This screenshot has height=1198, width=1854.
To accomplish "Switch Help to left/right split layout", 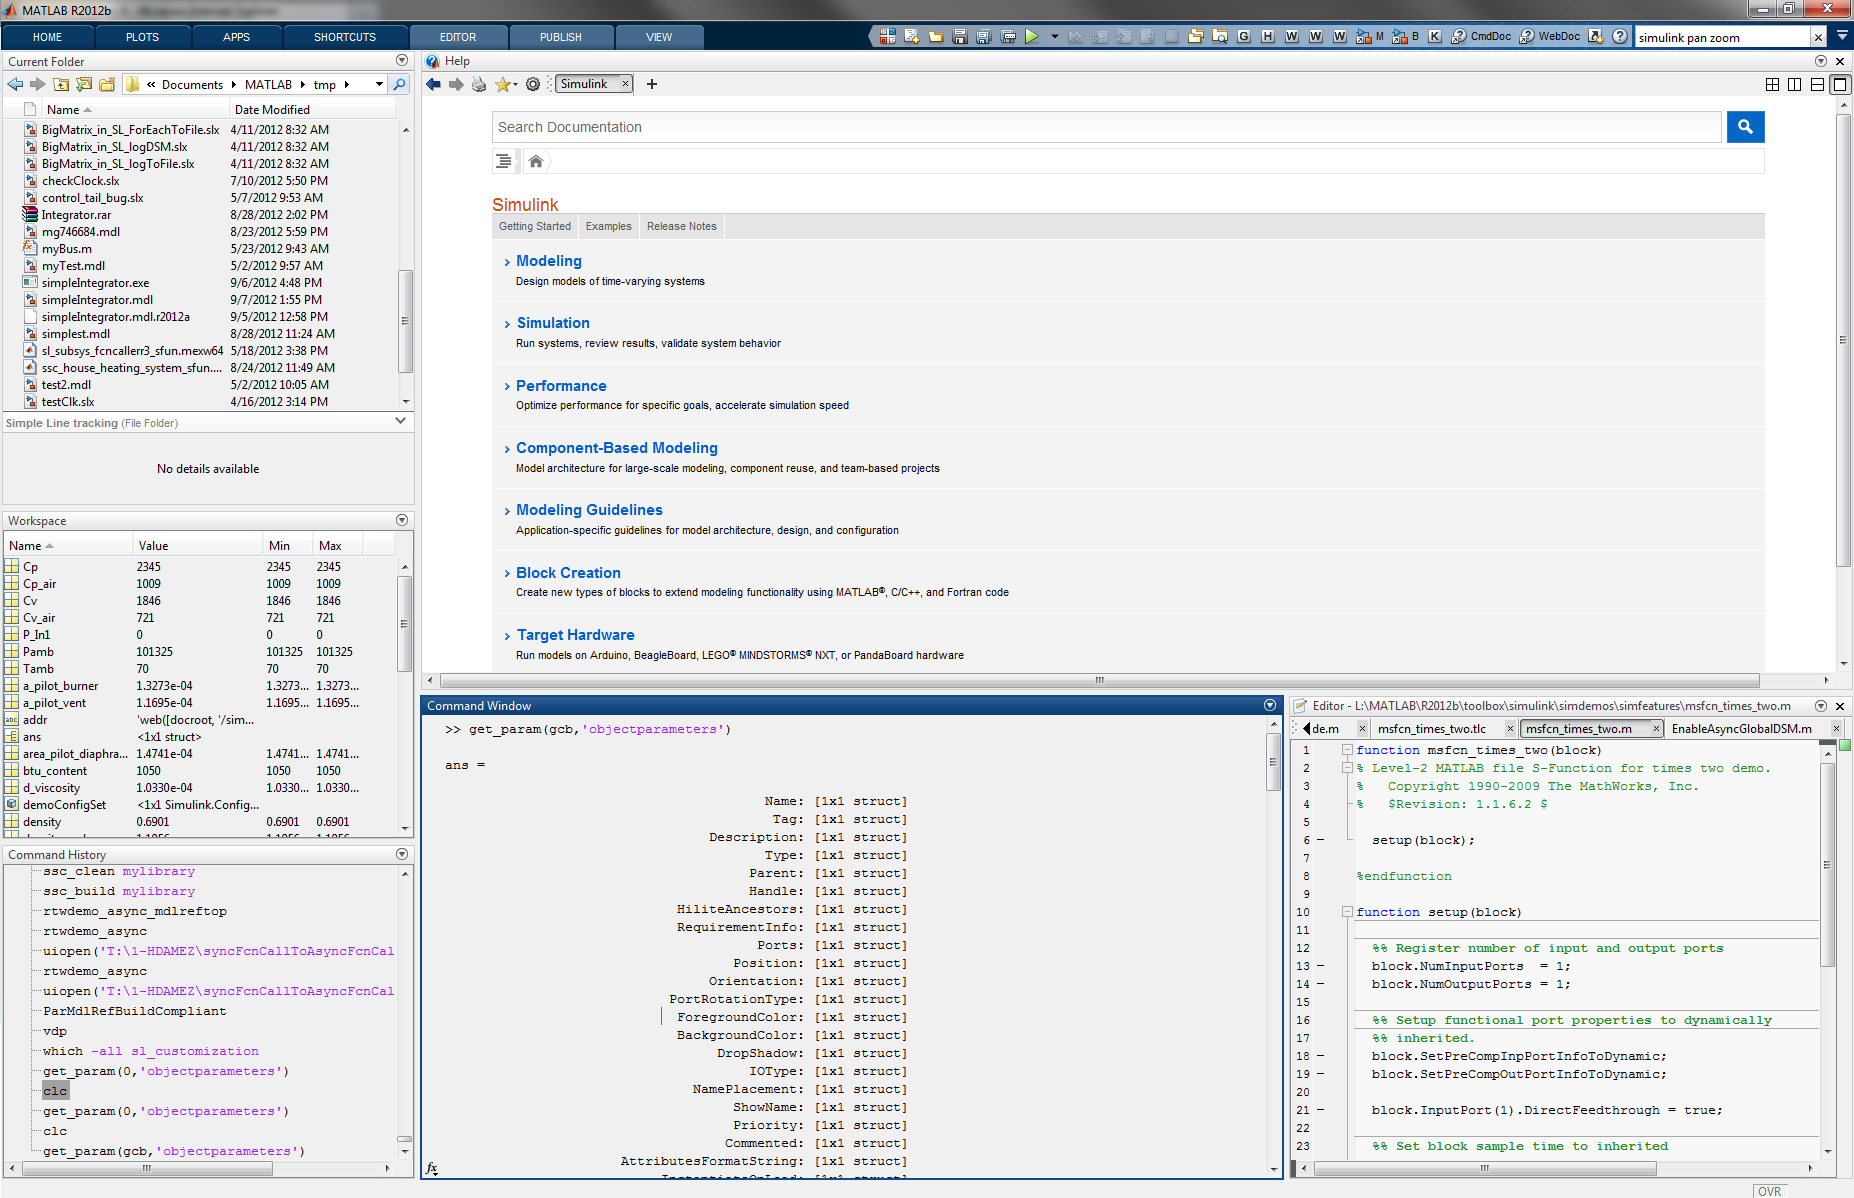I will [x=1794, y=85].
